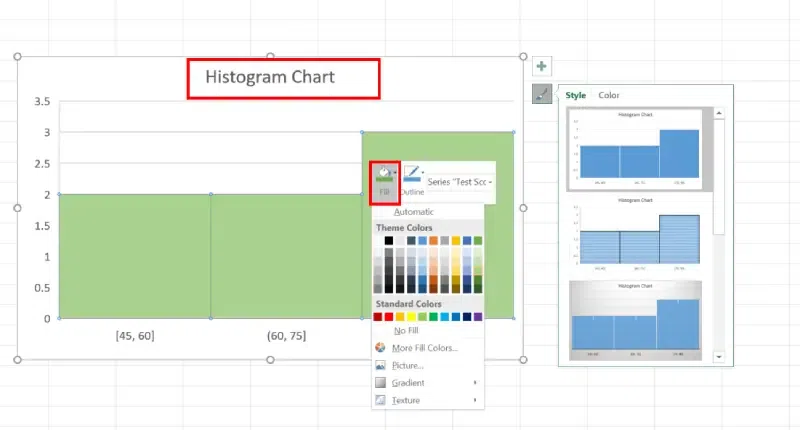Click the Picture fill icon
Screen dimensions: 800x430
(380, 365)
